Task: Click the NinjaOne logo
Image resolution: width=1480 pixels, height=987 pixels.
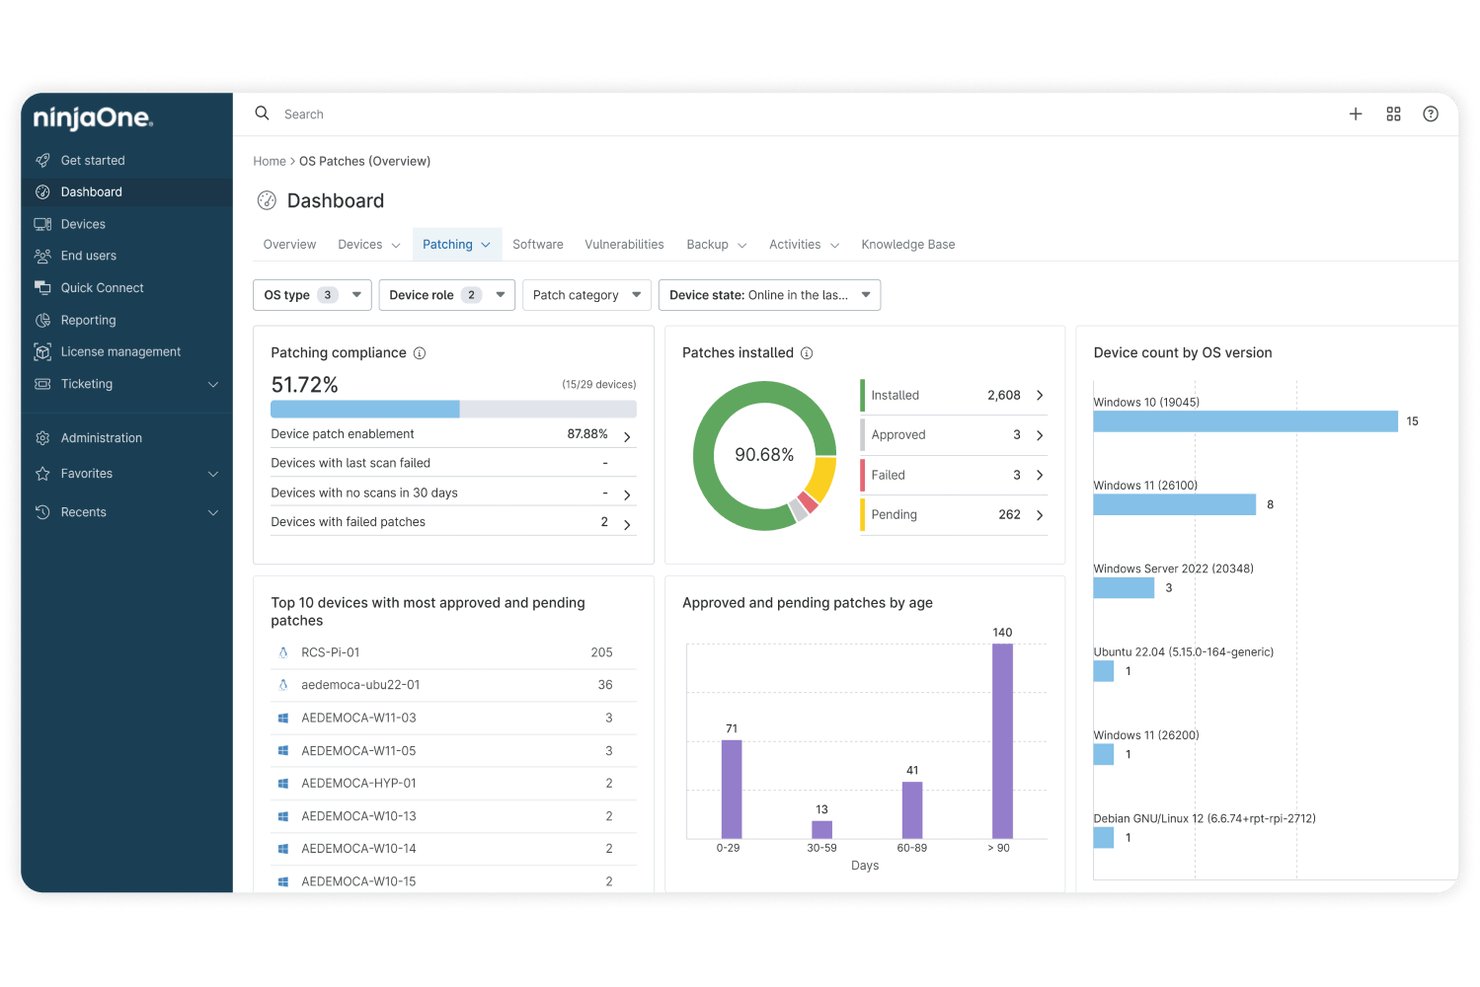Action: point(93,119)
